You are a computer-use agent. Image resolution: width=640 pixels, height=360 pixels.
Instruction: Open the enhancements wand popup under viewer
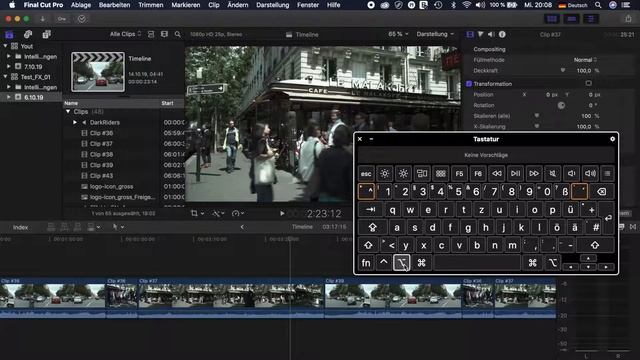(218, 213)
